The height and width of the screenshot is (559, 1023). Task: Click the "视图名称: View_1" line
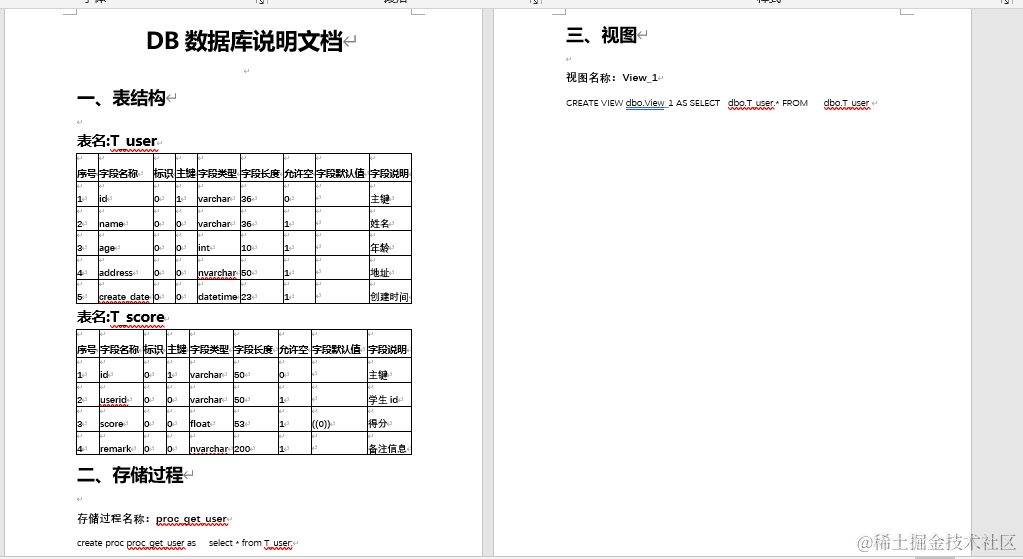611,78
